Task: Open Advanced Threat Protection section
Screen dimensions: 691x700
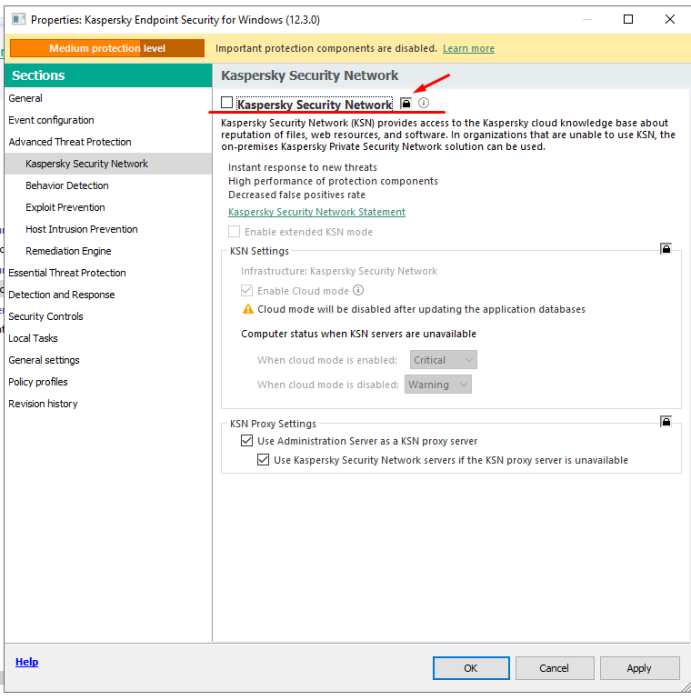Action: [108, 142]
